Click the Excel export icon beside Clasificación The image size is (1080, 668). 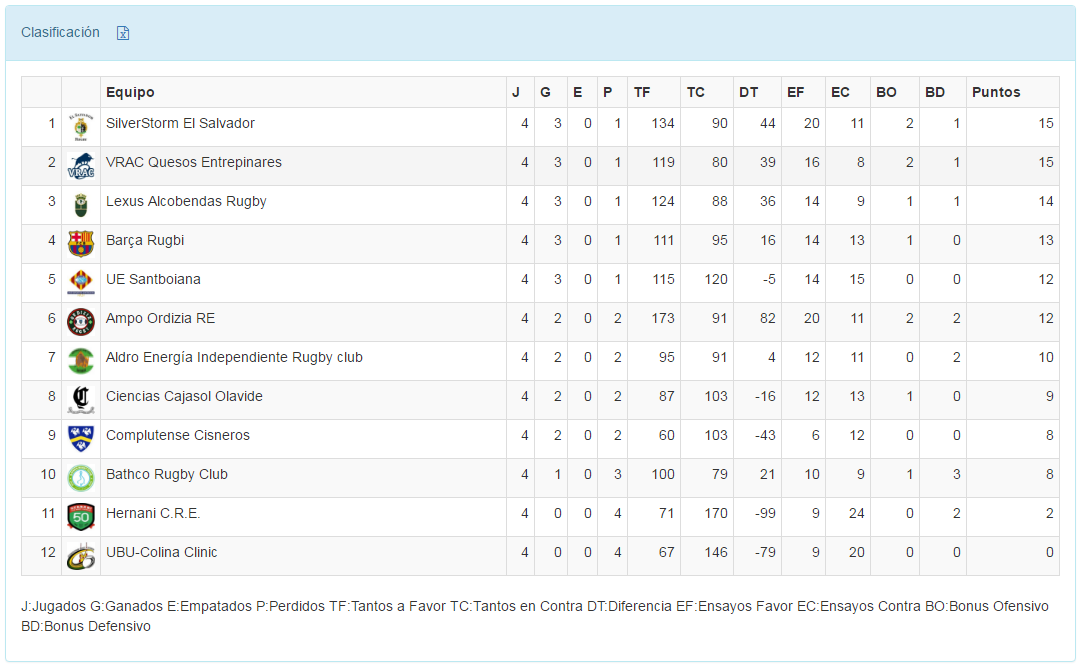pos(123,33)
